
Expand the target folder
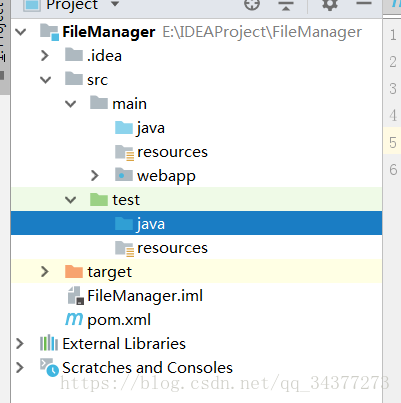point(45,272)
